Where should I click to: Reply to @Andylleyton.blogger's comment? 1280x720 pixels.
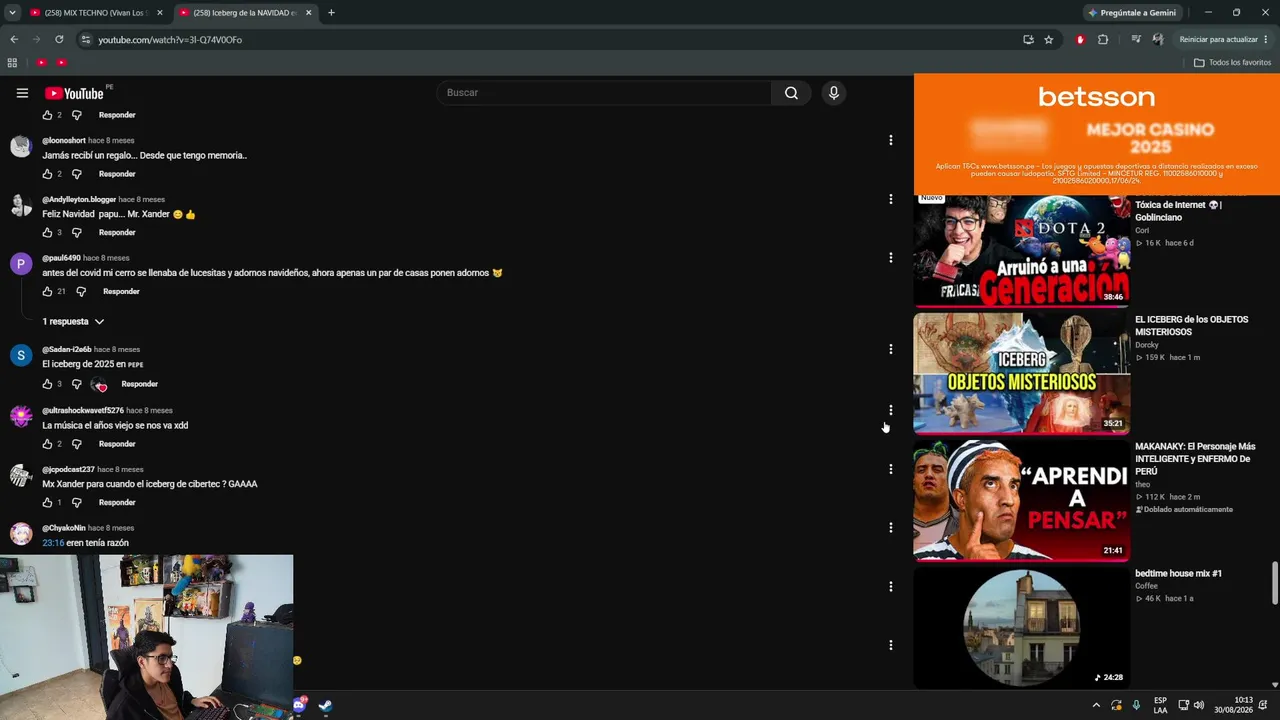(117, 233)
